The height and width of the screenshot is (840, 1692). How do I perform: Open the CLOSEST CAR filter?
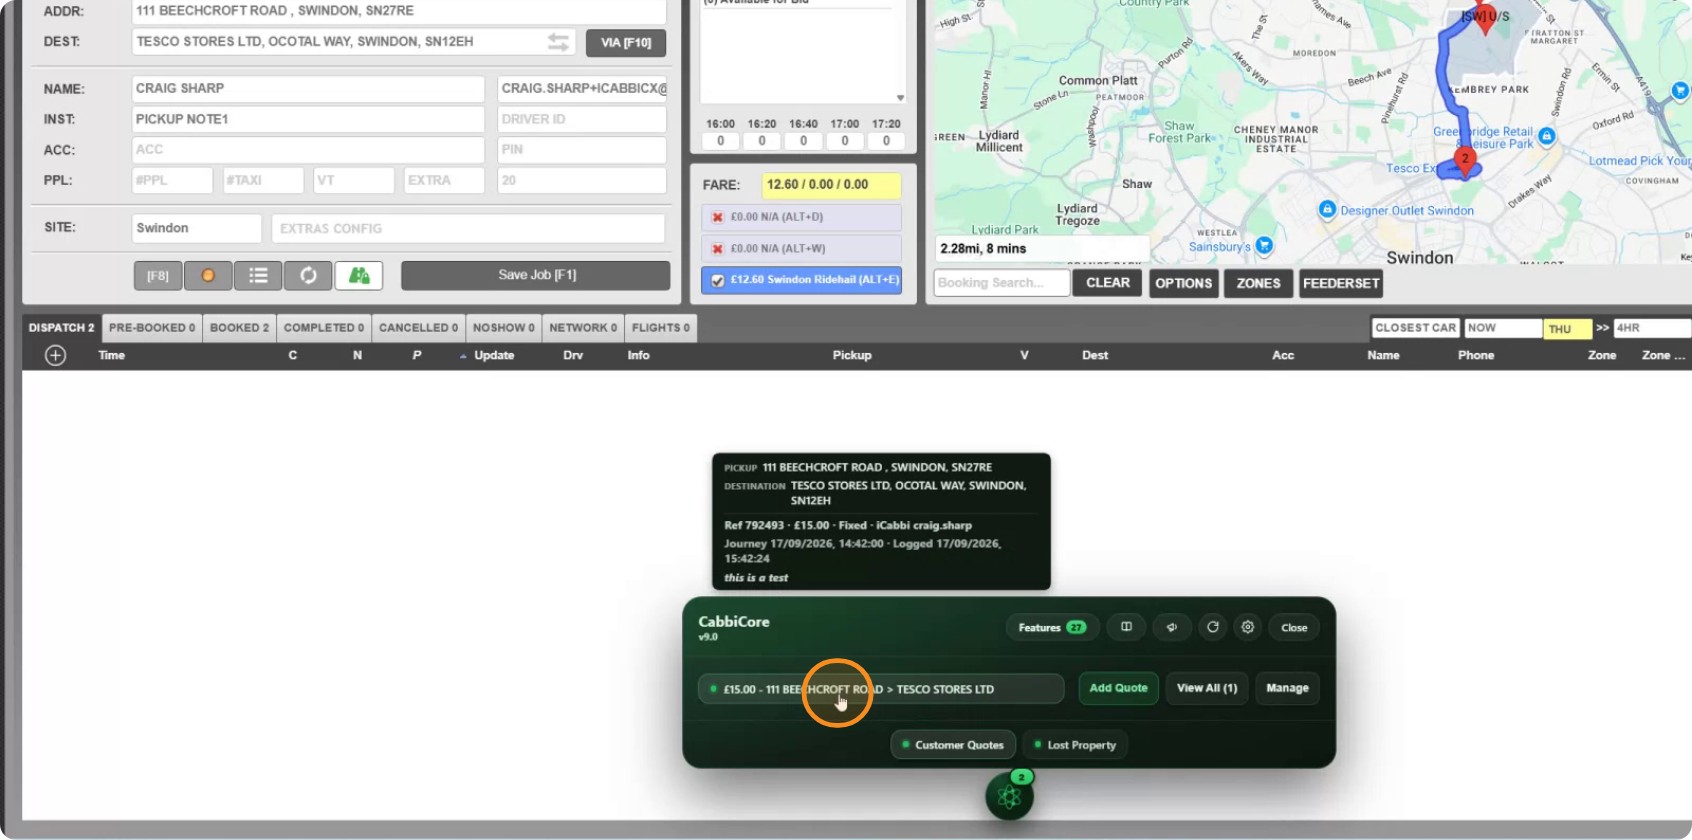point(1416,328)
